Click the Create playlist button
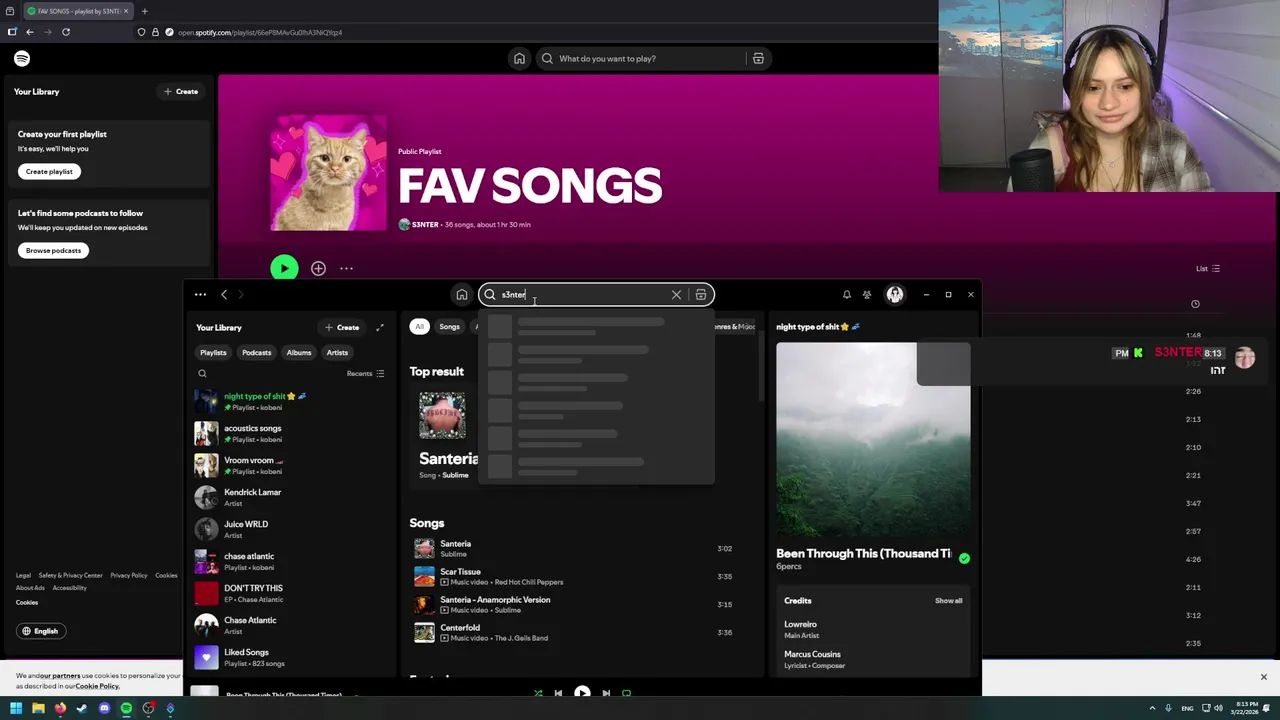 [49, 171]
